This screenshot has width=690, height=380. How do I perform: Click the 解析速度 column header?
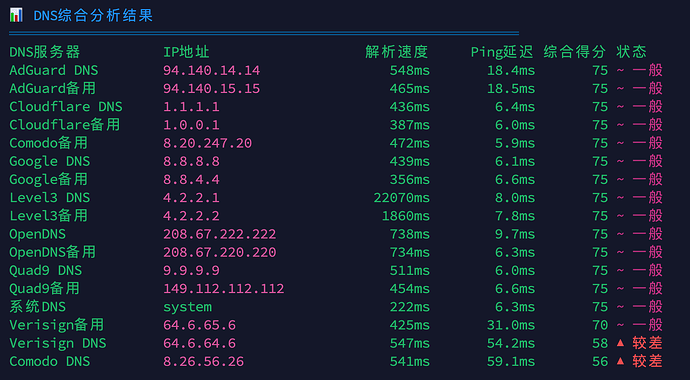[x=396, y=52]
